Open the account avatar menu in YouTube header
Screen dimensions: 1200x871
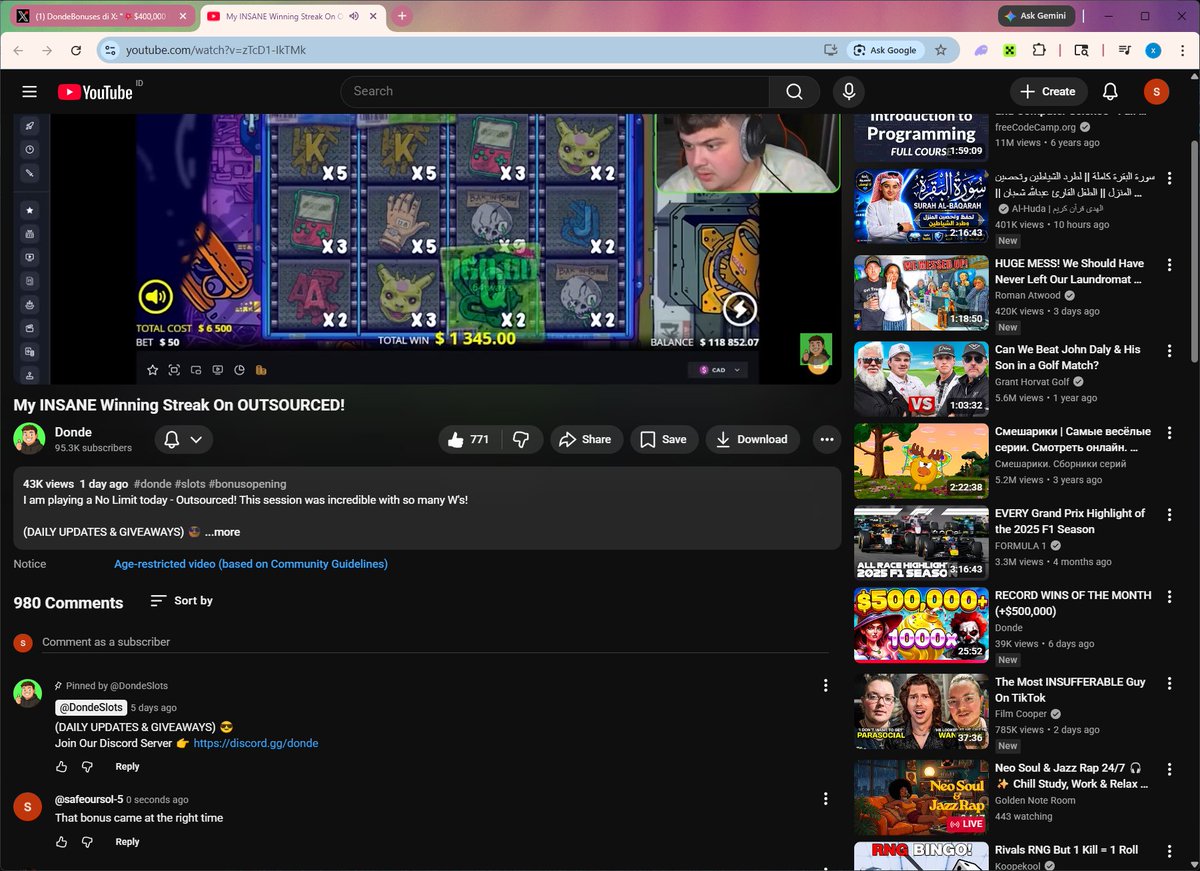pyautogui.click(x=1156, y=91)
